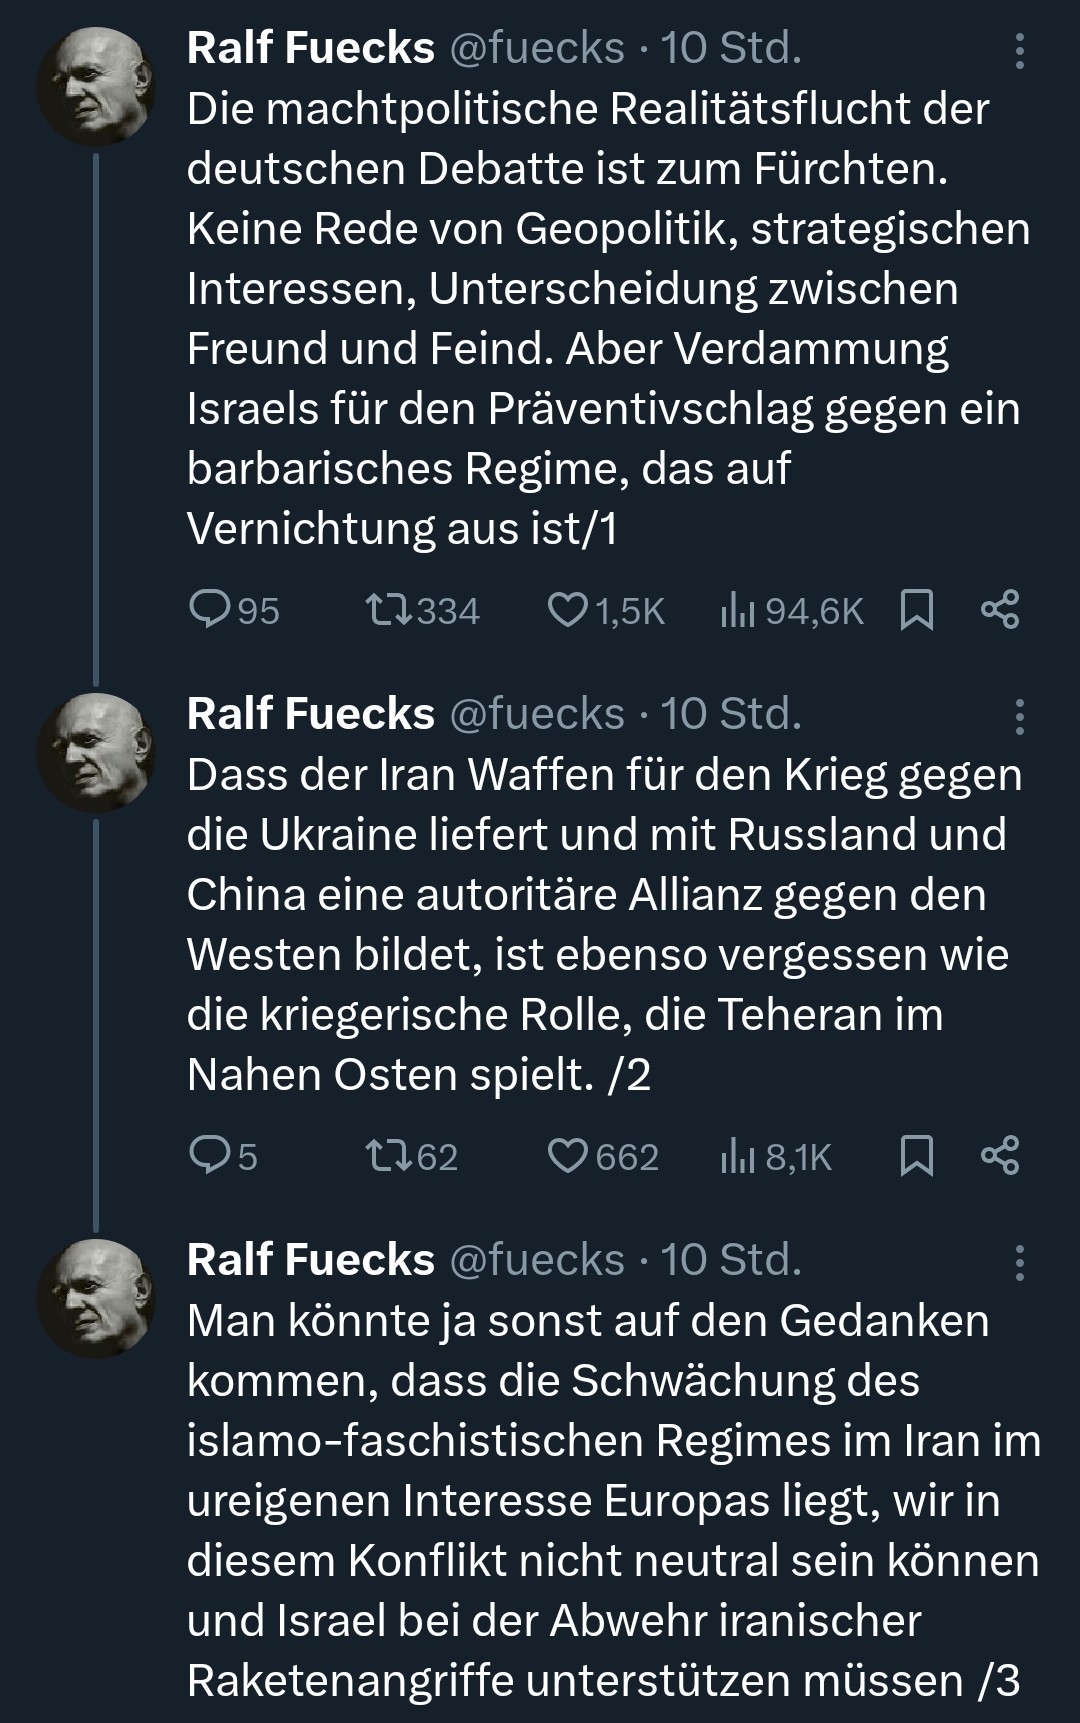1080x1723 pixels.
Task: Bookmark the second tweet ending /2
Action: (x=916, y=1155)
